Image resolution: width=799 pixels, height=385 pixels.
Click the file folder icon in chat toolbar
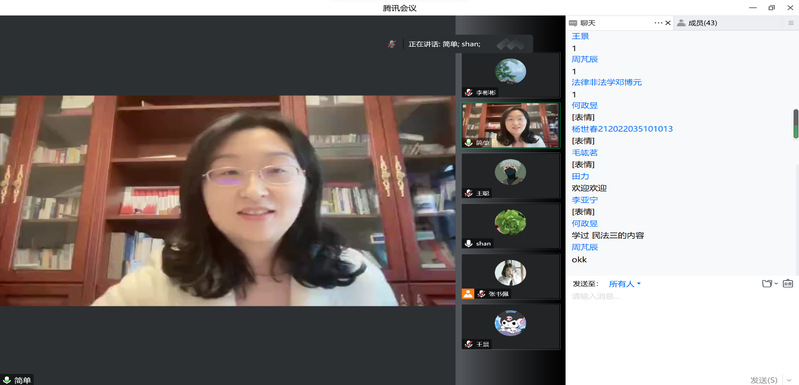[x=767, y=284]
